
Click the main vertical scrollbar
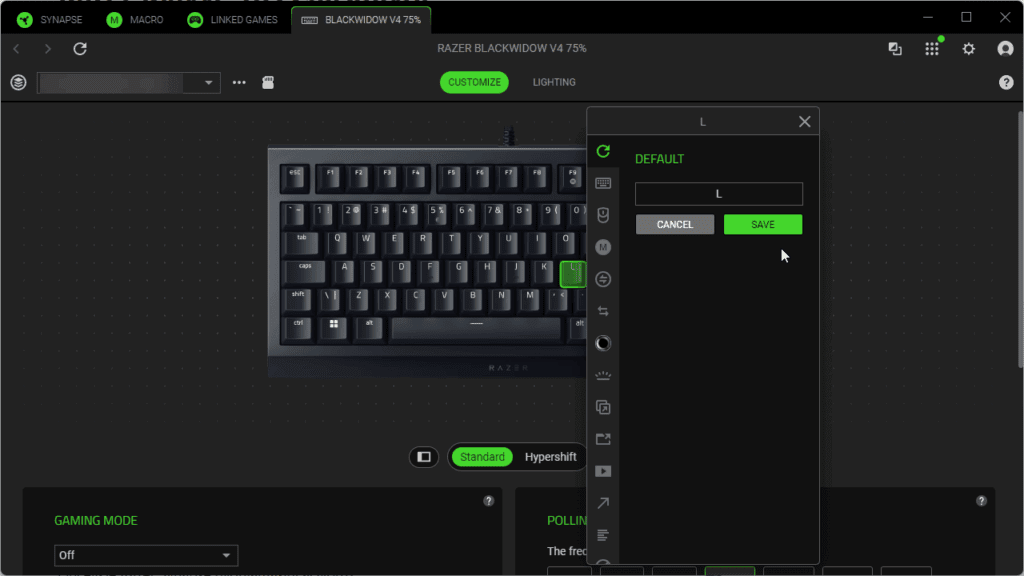tap(1019, 239)
